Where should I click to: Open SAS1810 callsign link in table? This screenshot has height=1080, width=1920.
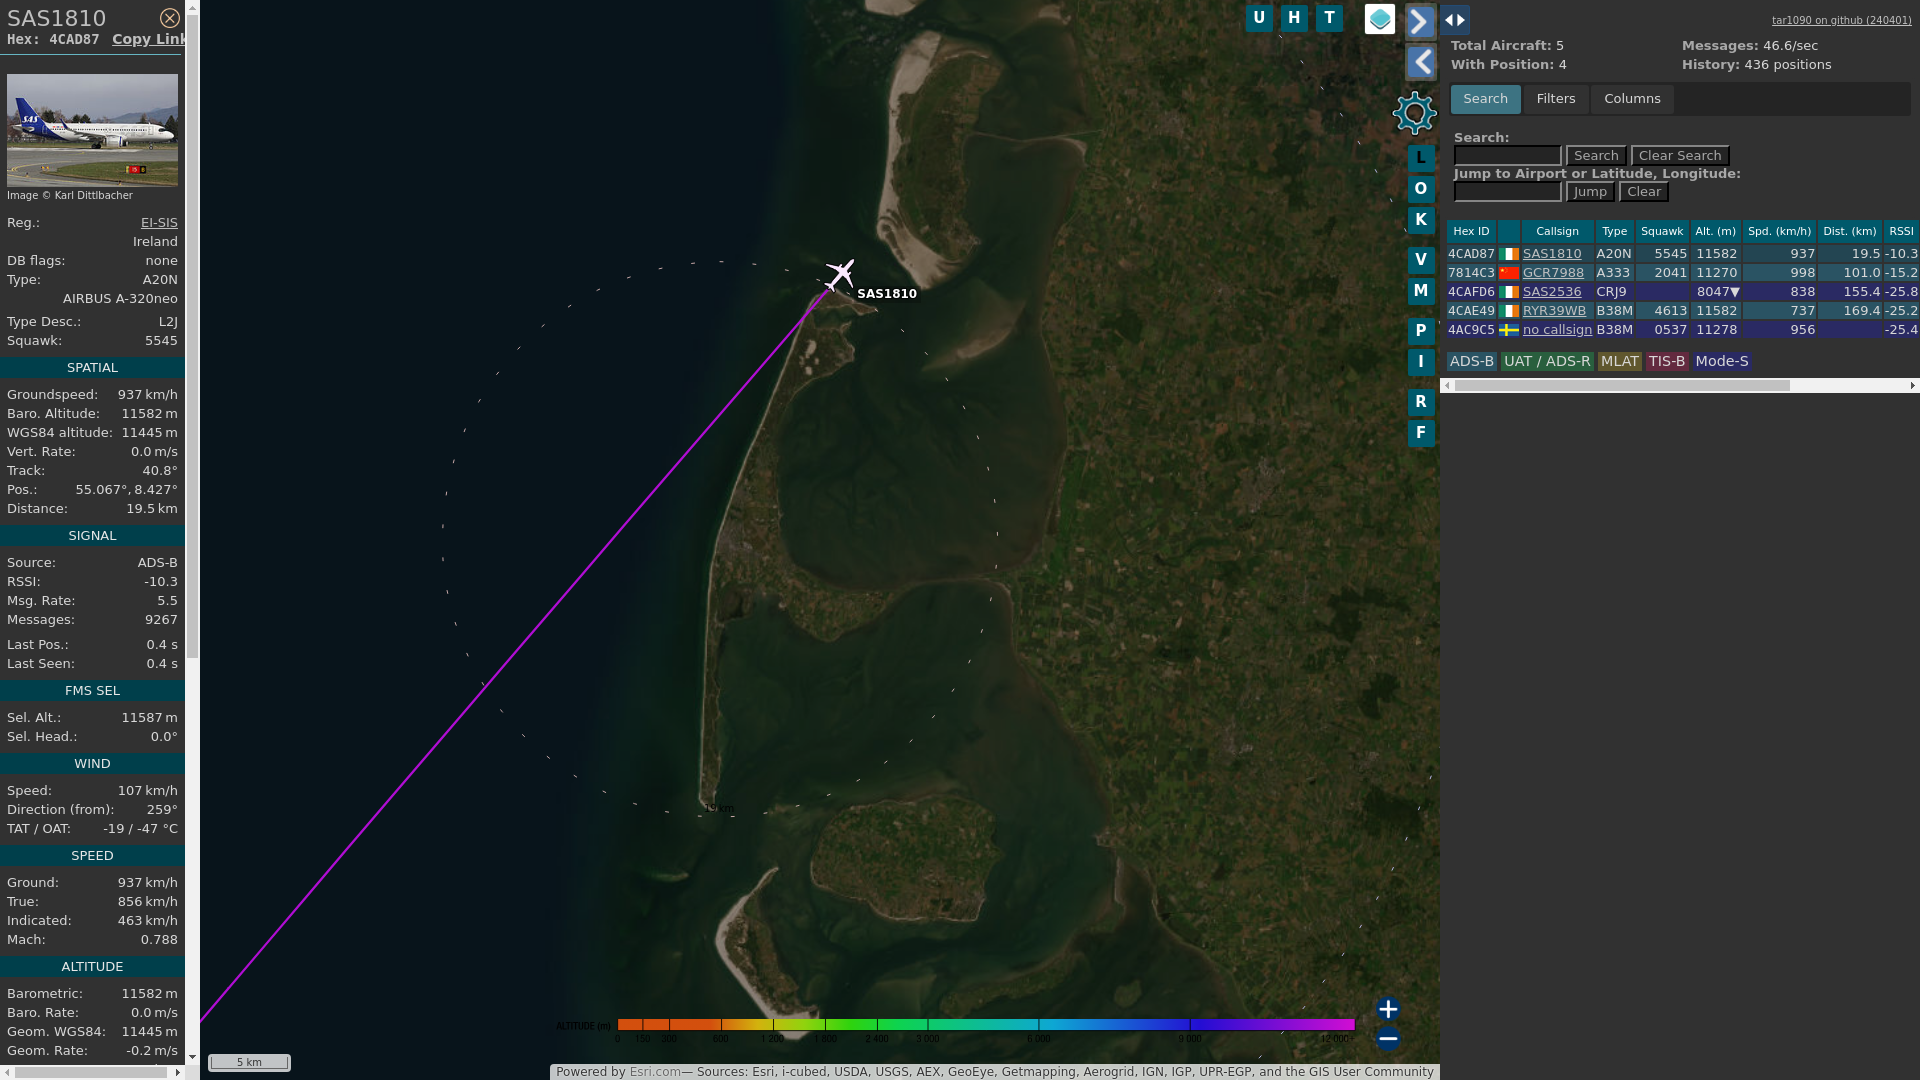(x=1552, y=254)
